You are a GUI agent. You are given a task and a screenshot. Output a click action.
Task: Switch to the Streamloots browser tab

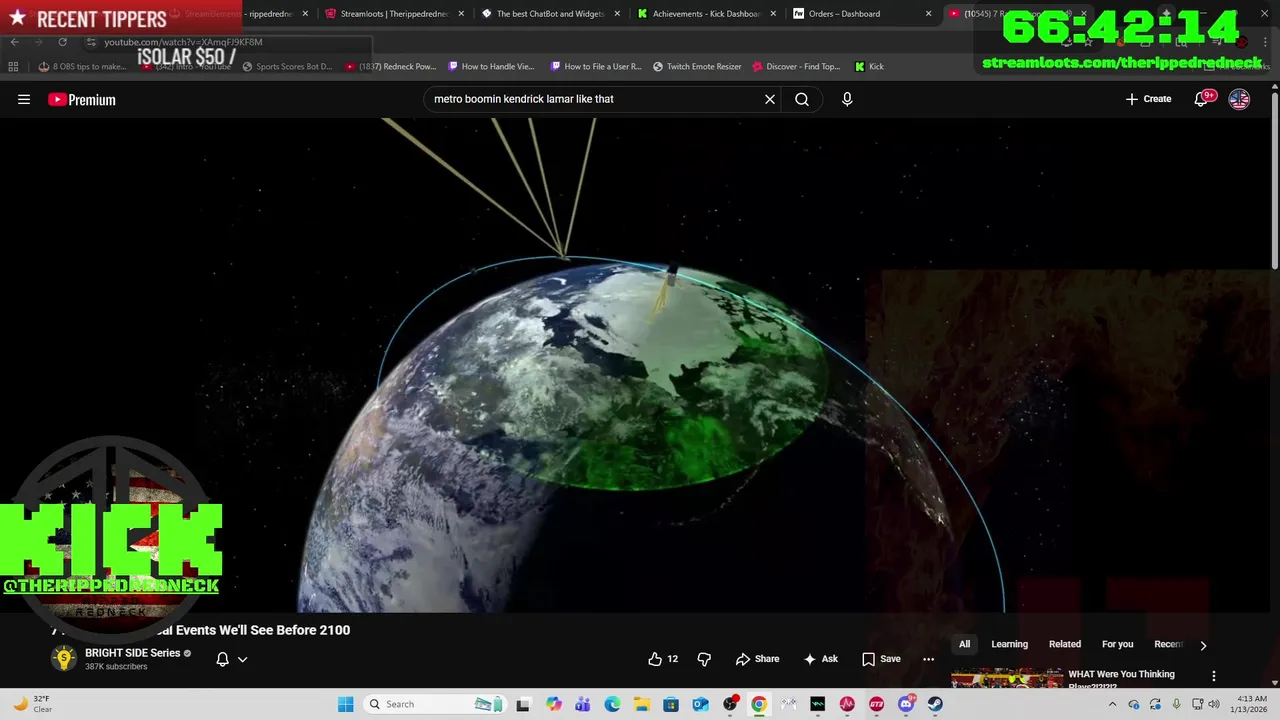[x=393, y=14]
